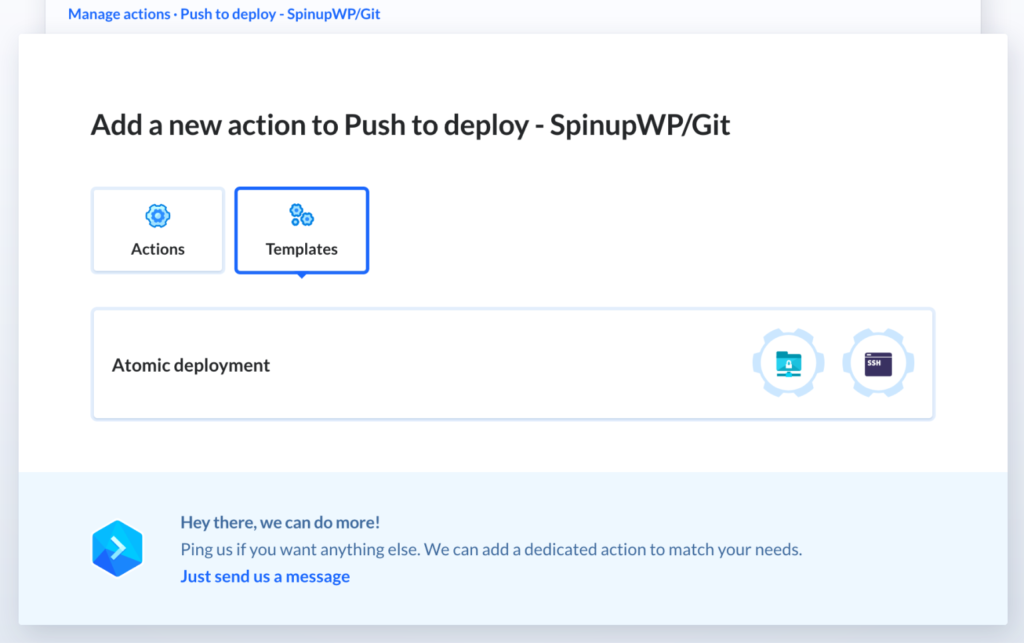The width and height of the screenshot is (1024, 643).
Task: Click the hexagonal arrow logo near the footer
Action: click(117, 548)
